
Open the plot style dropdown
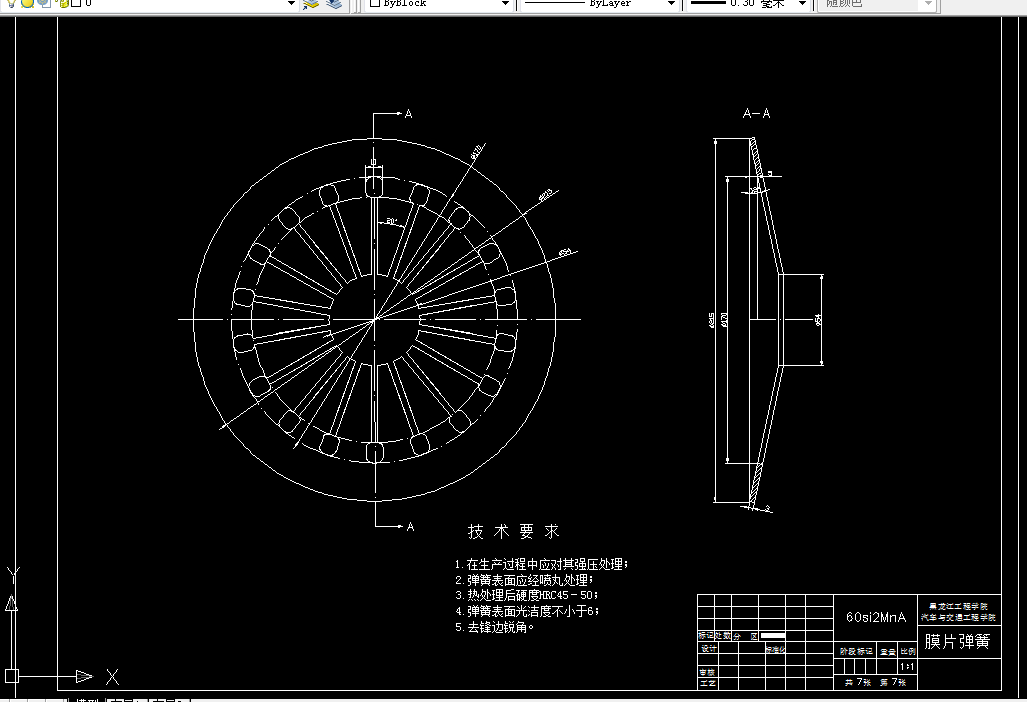[x=928, y=3]
